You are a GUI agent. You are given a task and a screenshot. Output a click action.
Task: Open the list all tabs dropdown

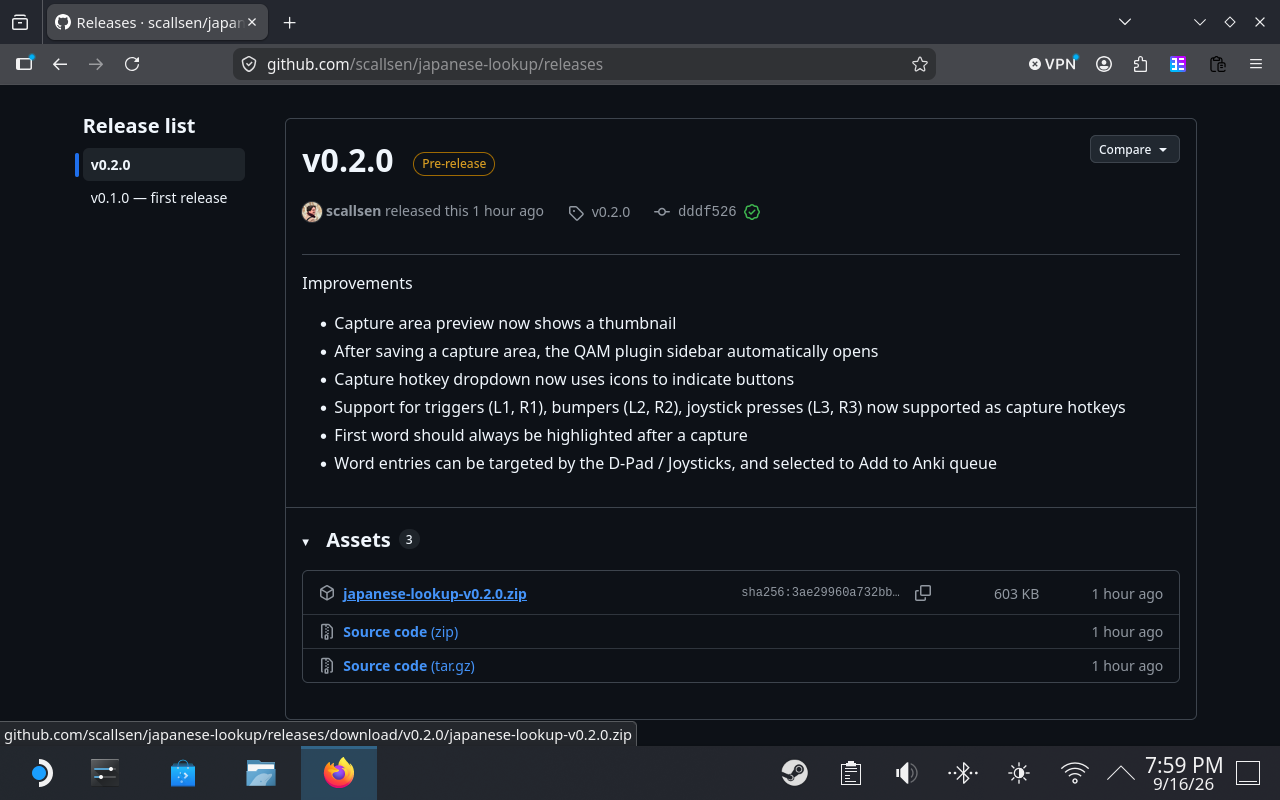tap(1125, 22)
